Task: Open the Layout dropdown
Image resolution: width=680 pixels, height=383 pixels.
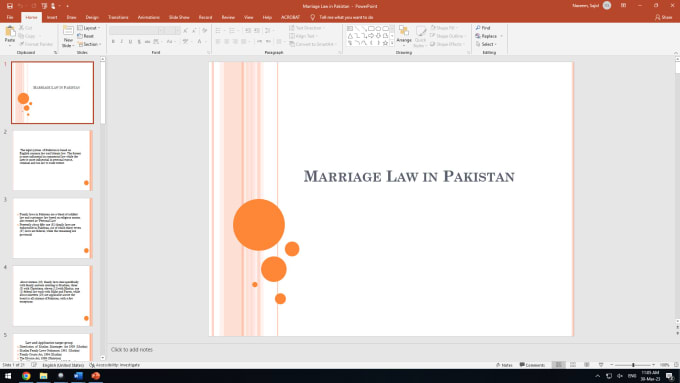Action: click(x=89, y=28)
